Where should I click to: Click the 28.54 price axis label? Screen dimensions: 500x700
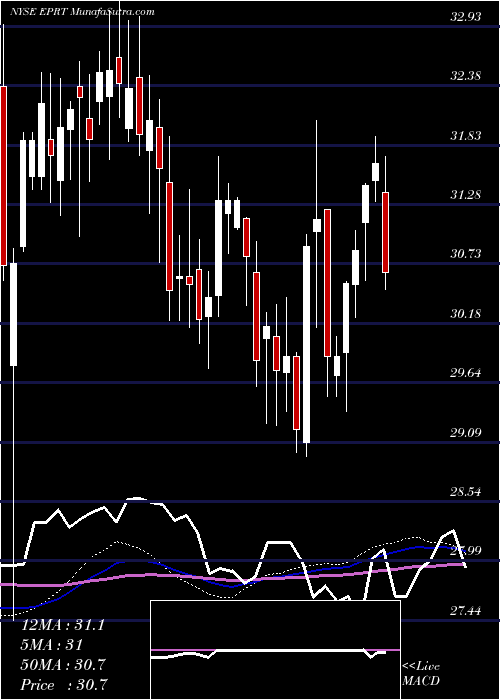pos(466,492)
